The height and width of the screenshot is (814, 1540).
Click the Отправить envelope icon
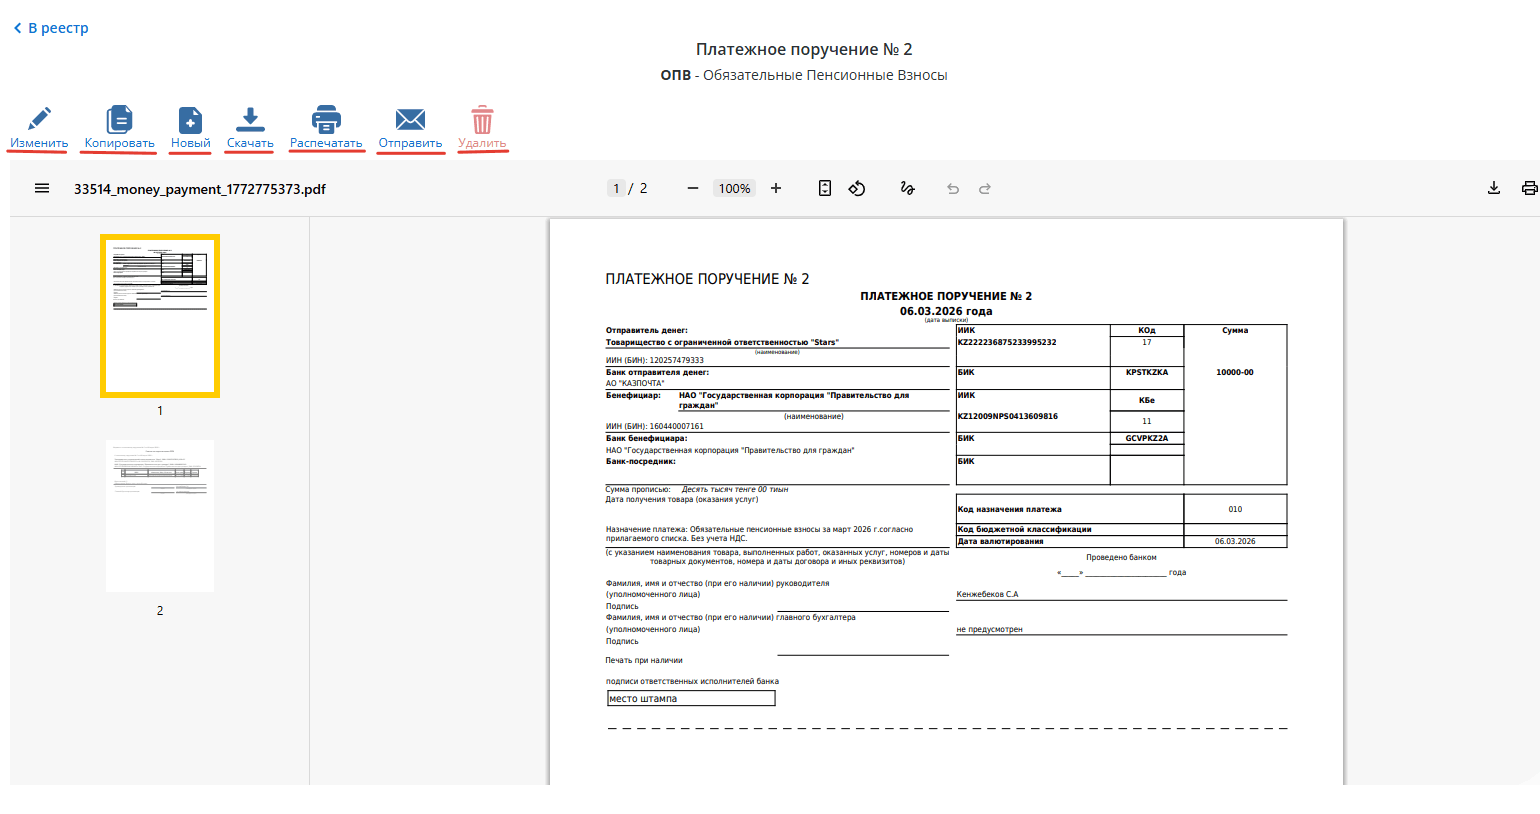pos(410,120)
